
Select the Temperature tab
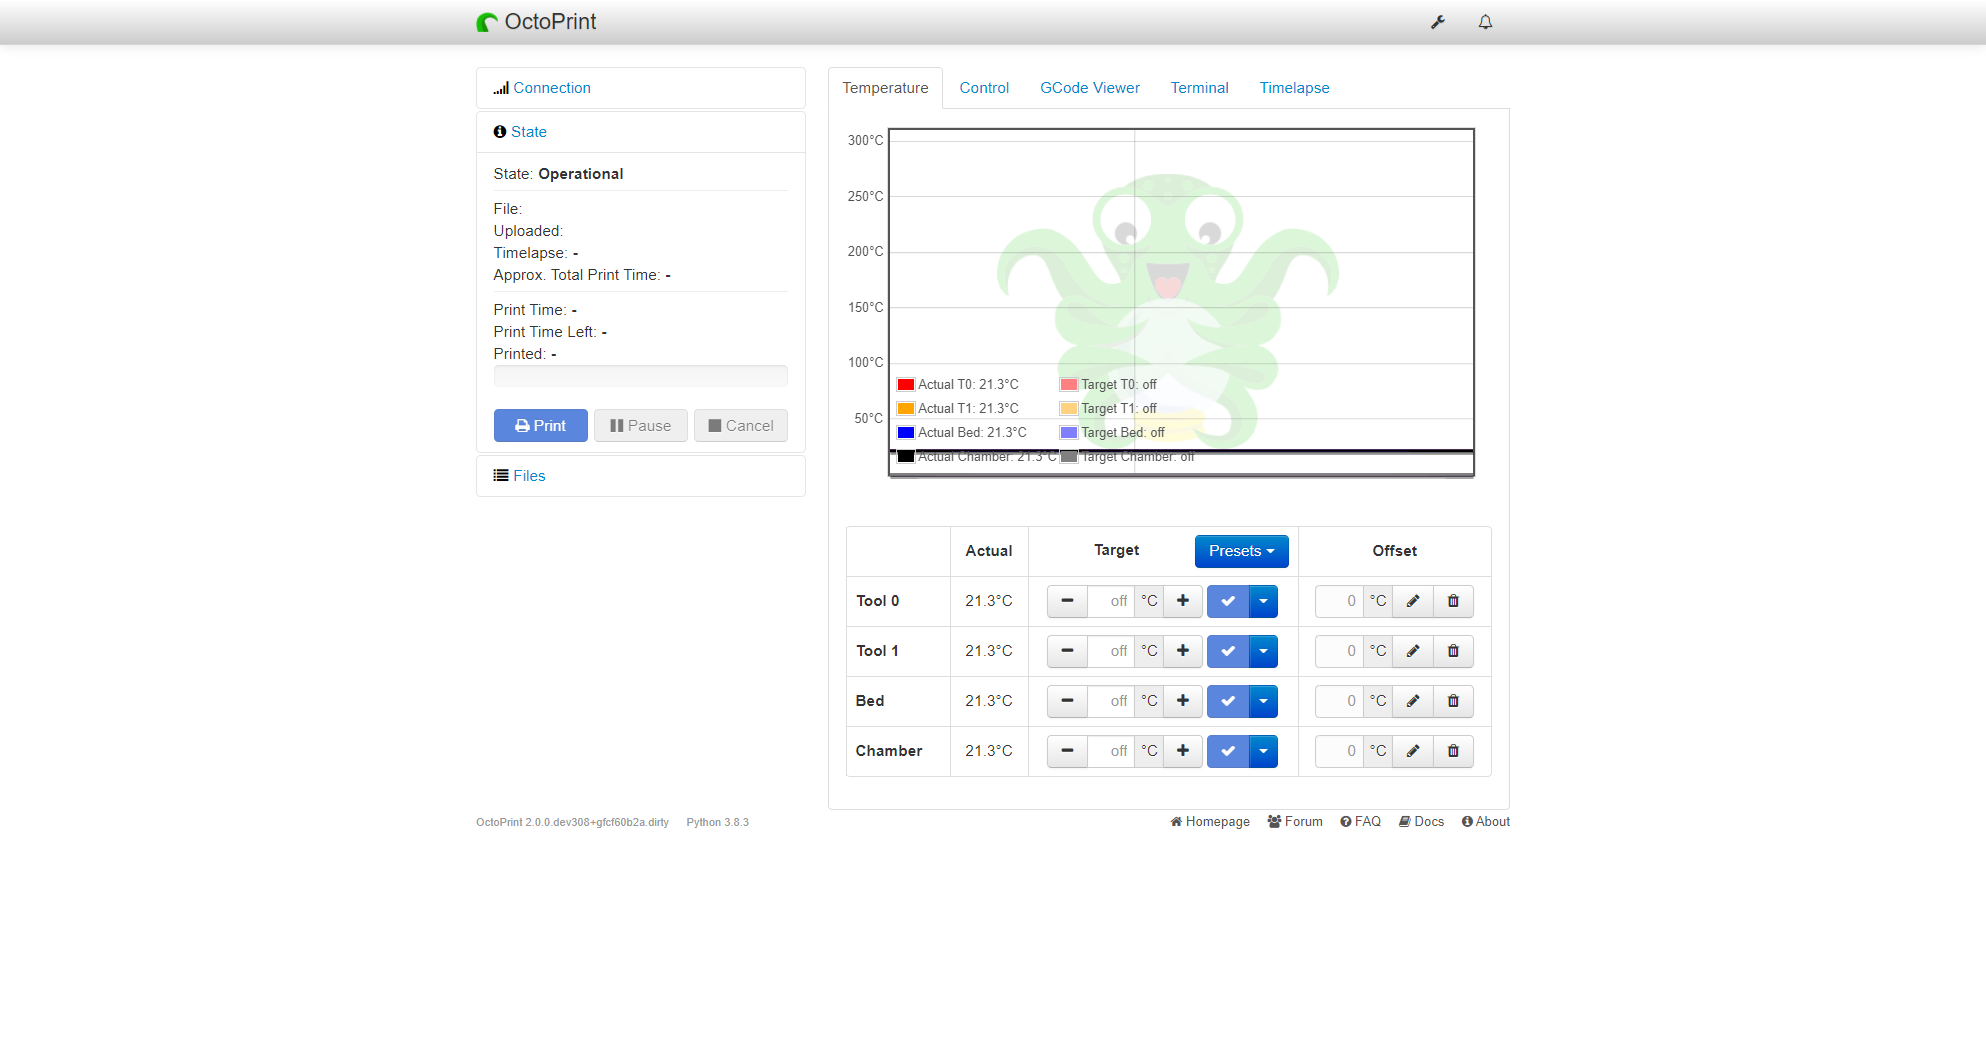[885, 88]
